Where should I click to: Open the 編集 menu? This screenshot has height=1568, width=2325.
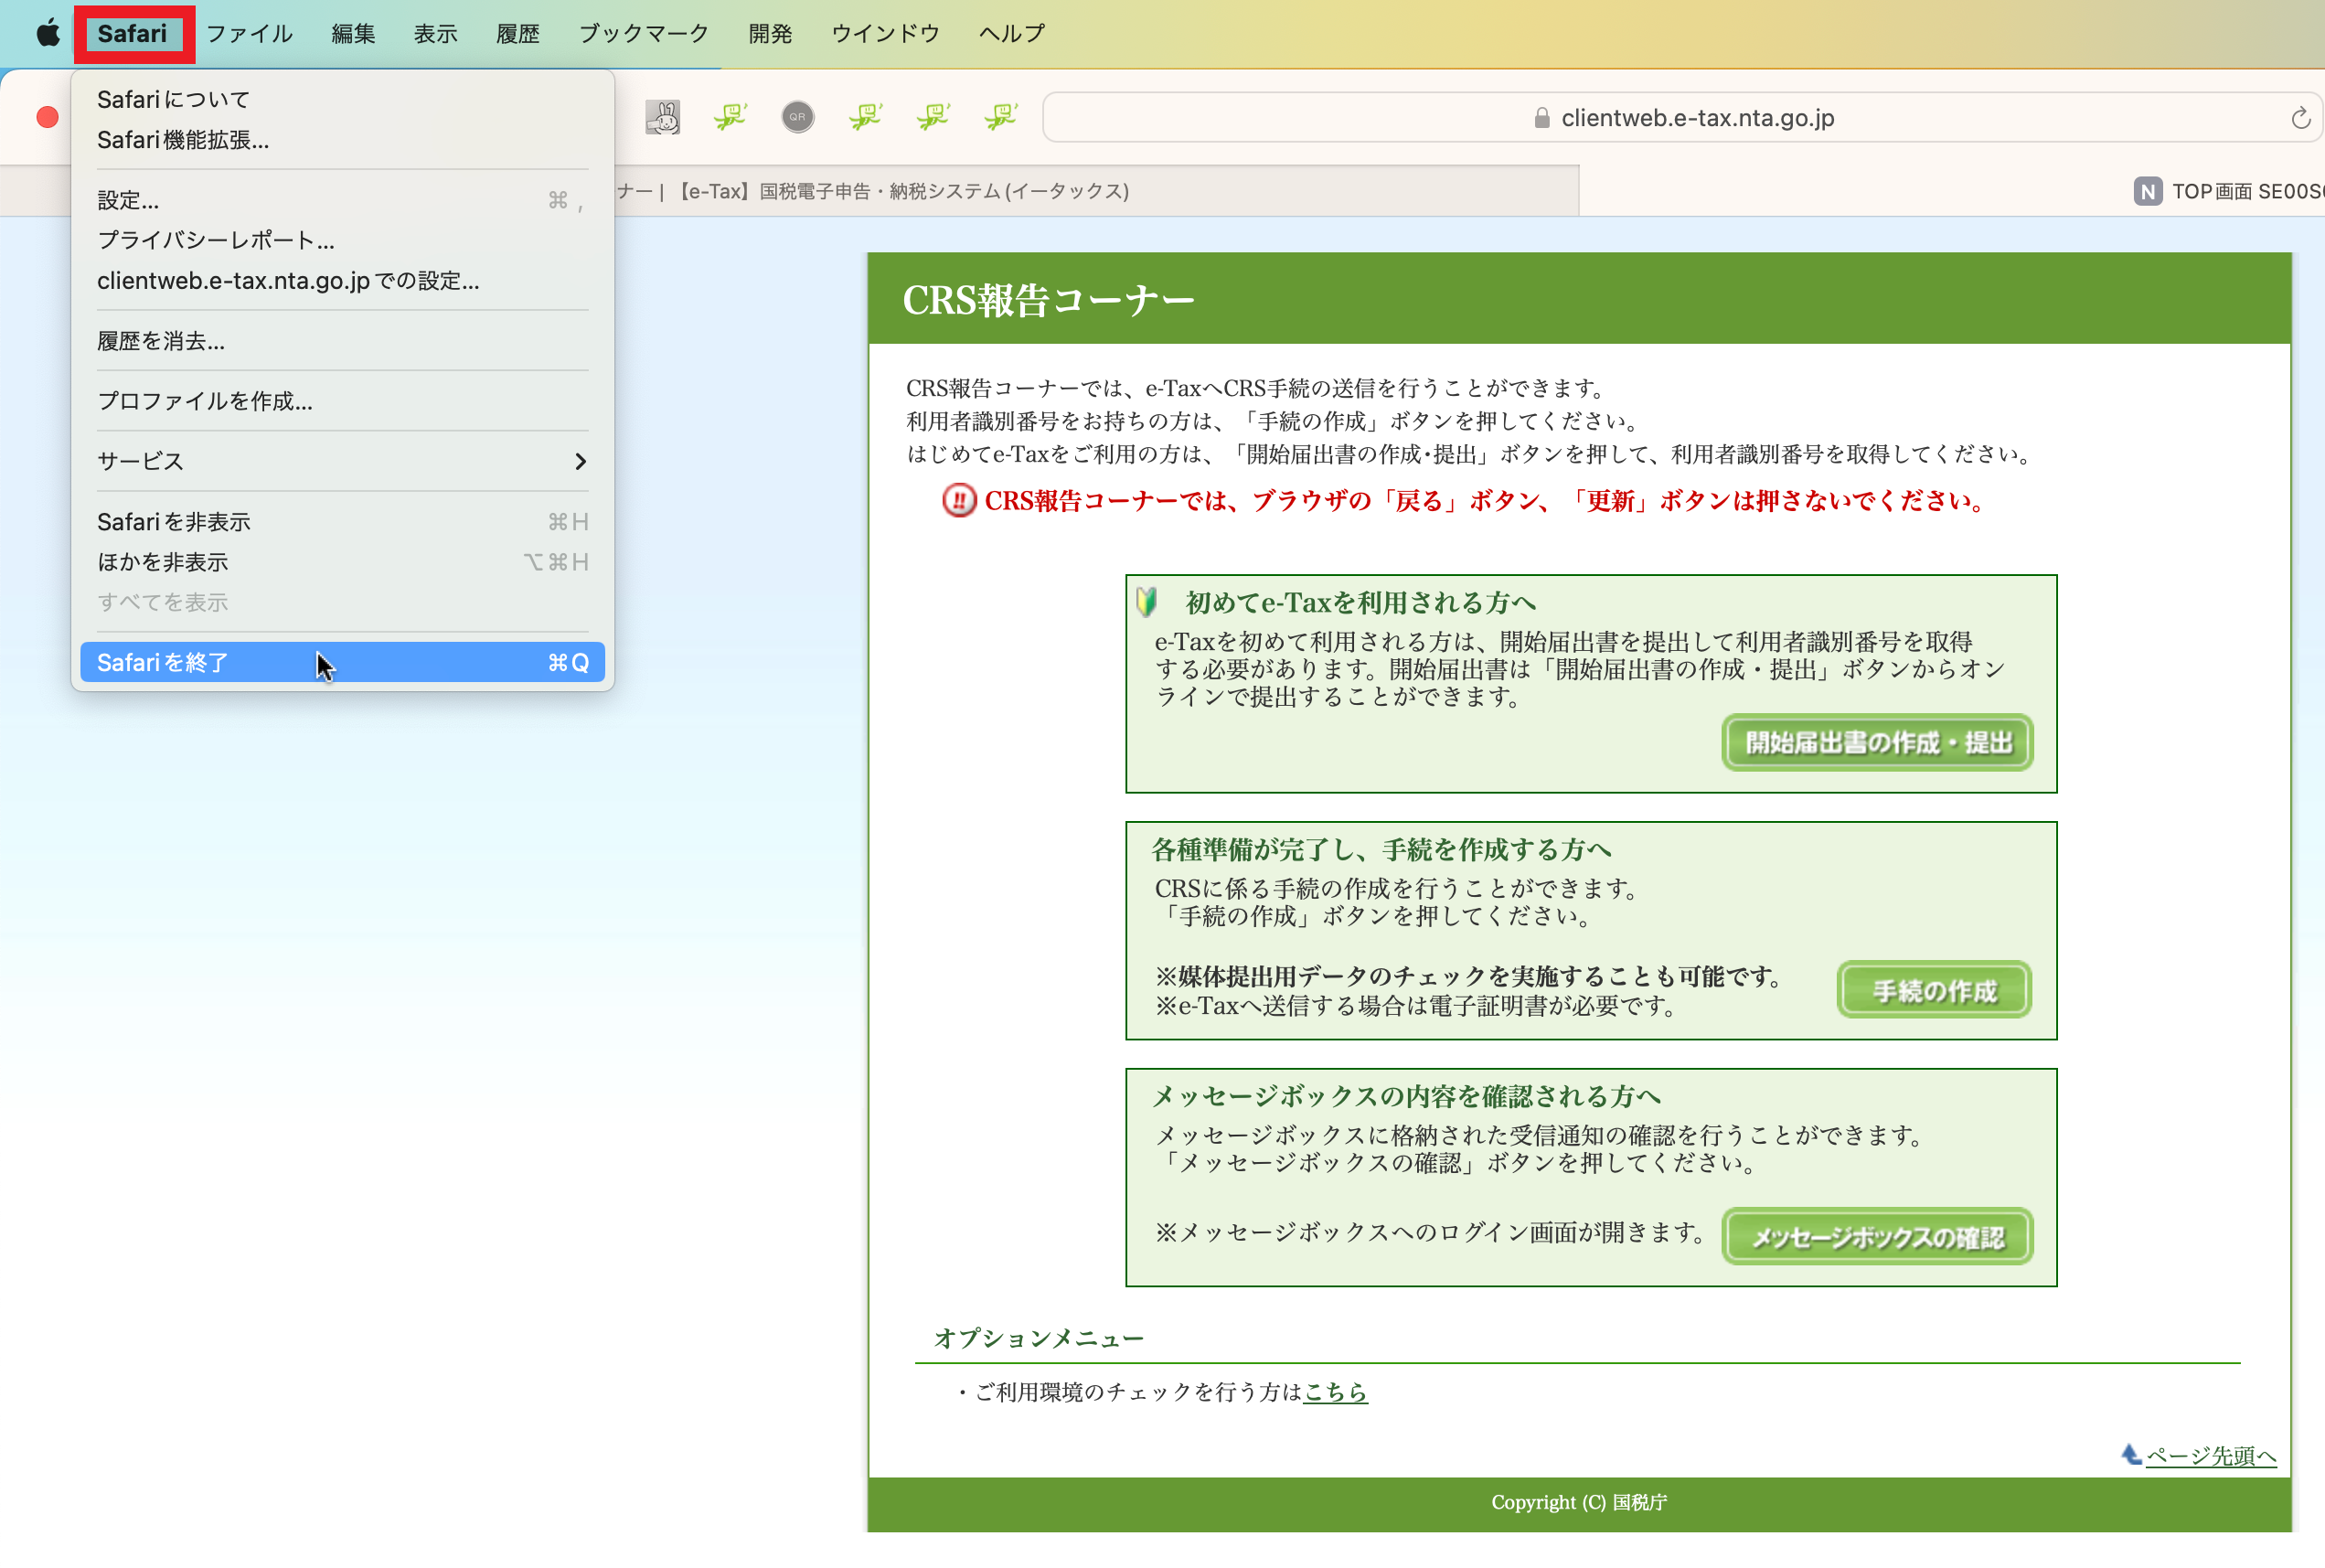[x=353, y=33]
